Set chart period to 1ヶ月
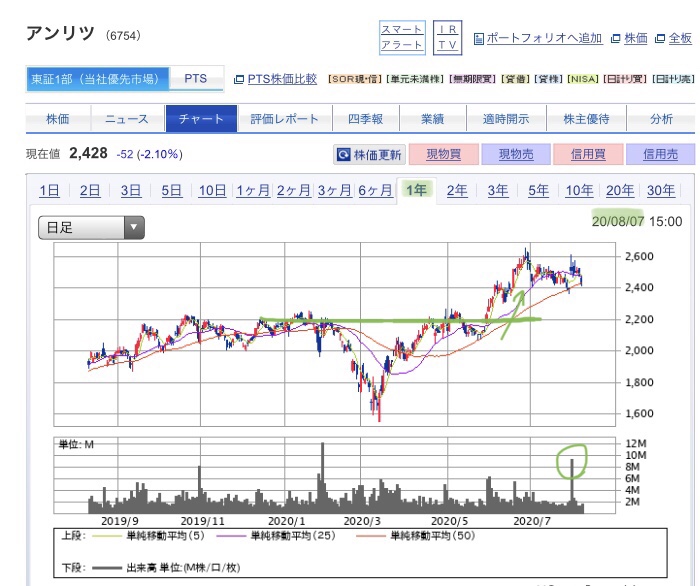Viewport: 700px width, 586px height. (253, 191)
